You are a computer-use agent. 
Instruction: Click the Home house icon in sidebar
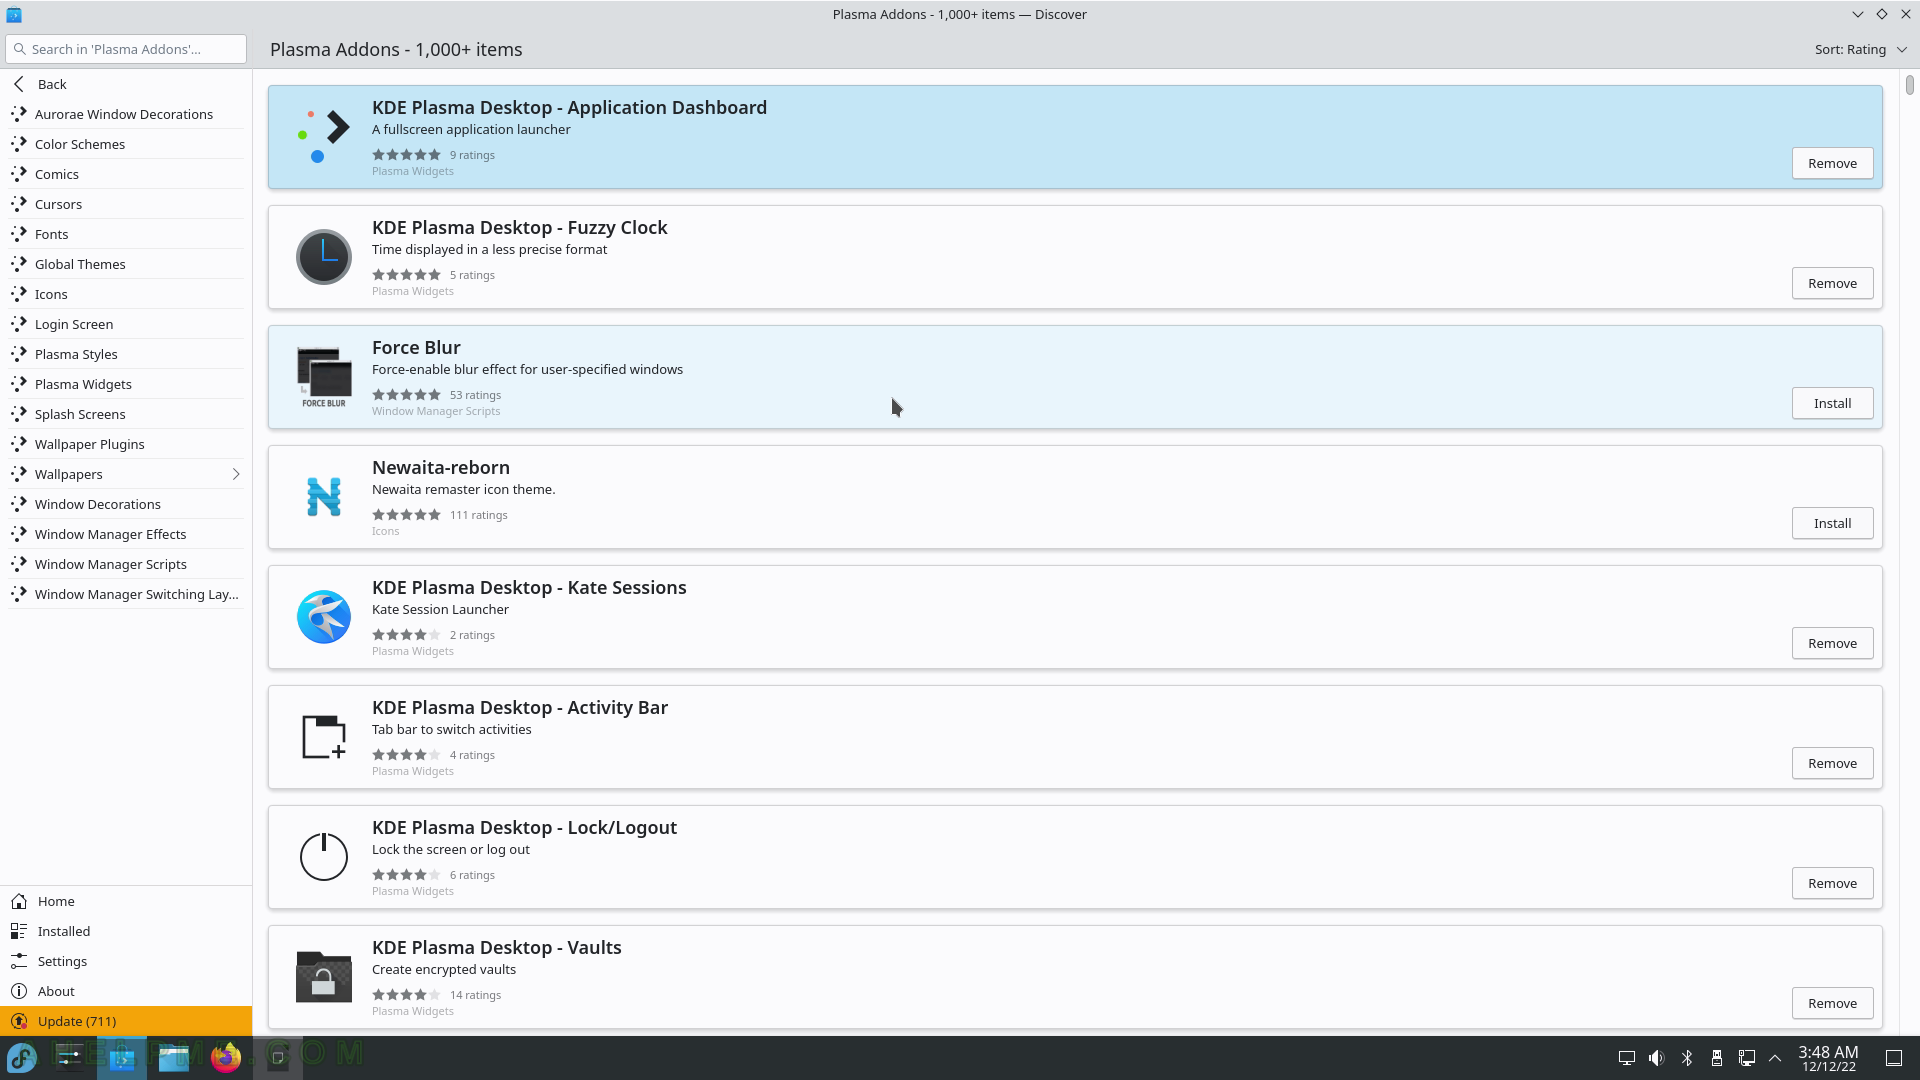pos(19,901)
